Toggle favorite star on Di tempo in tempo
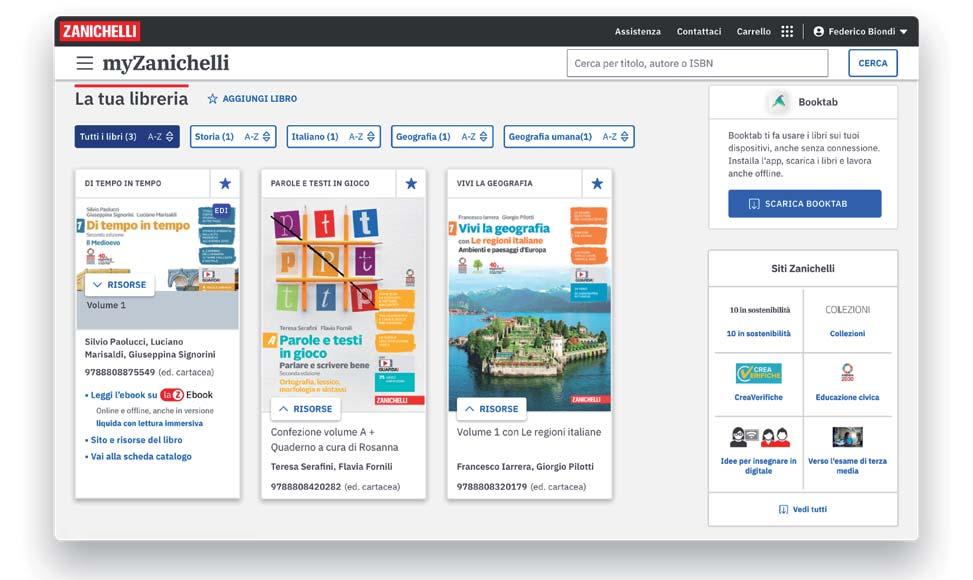This screenshot has width=973, height=580. (225, 184)
